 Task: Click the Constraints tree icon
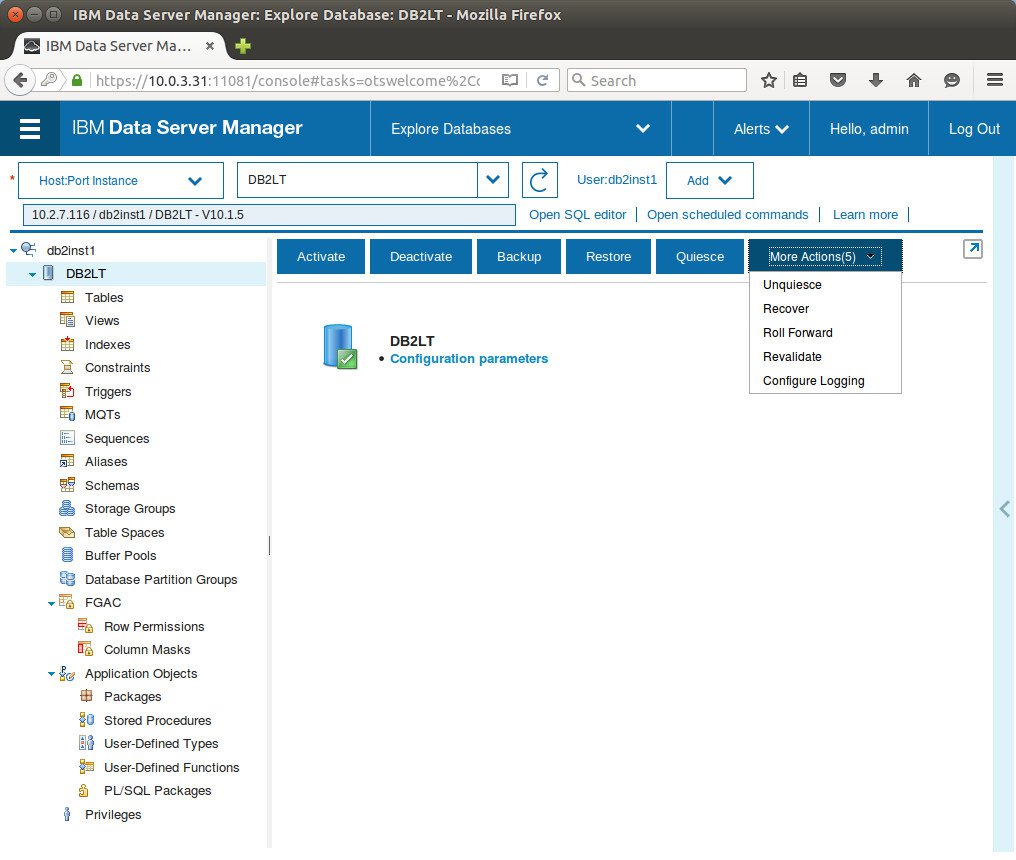(67, 367)
